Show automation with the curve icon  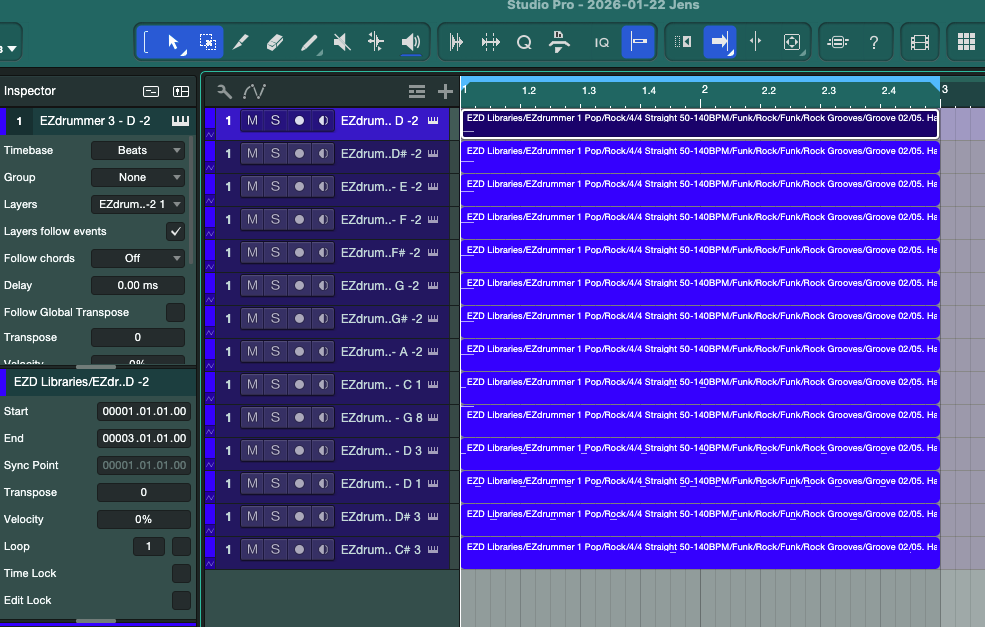[x=254, y=92]
